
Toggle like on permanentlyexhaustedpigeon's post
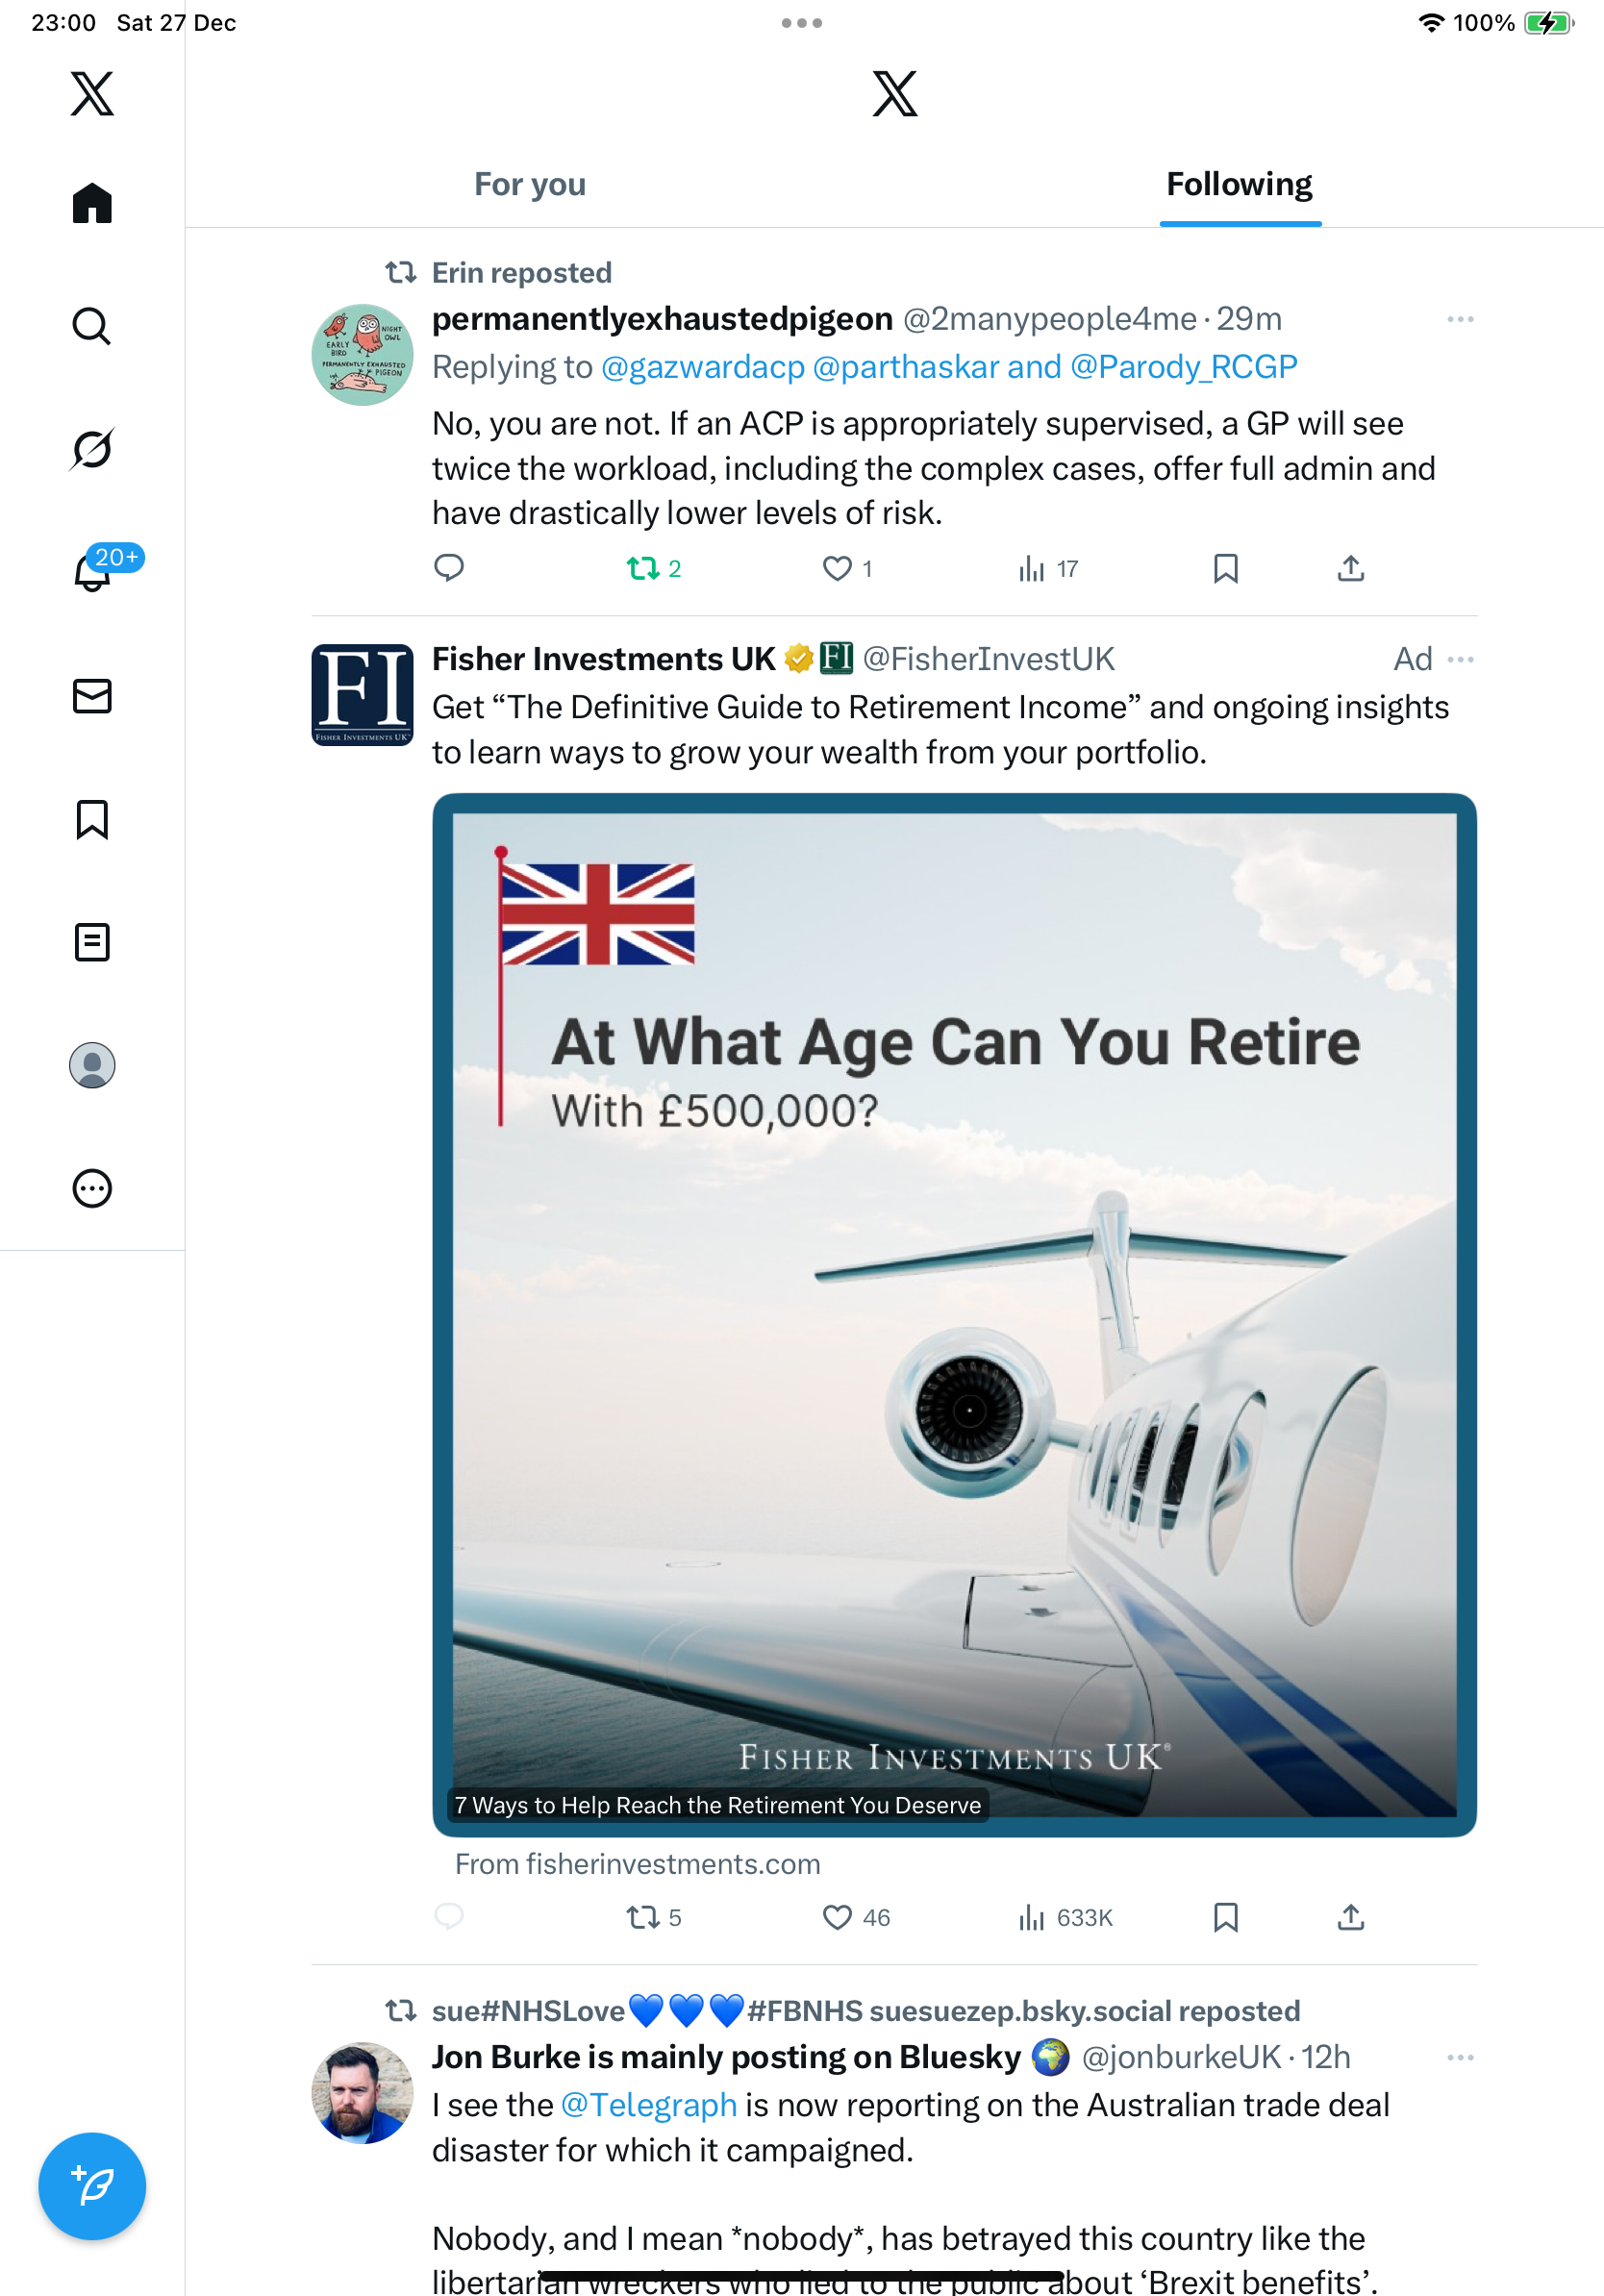coord(837,569)
